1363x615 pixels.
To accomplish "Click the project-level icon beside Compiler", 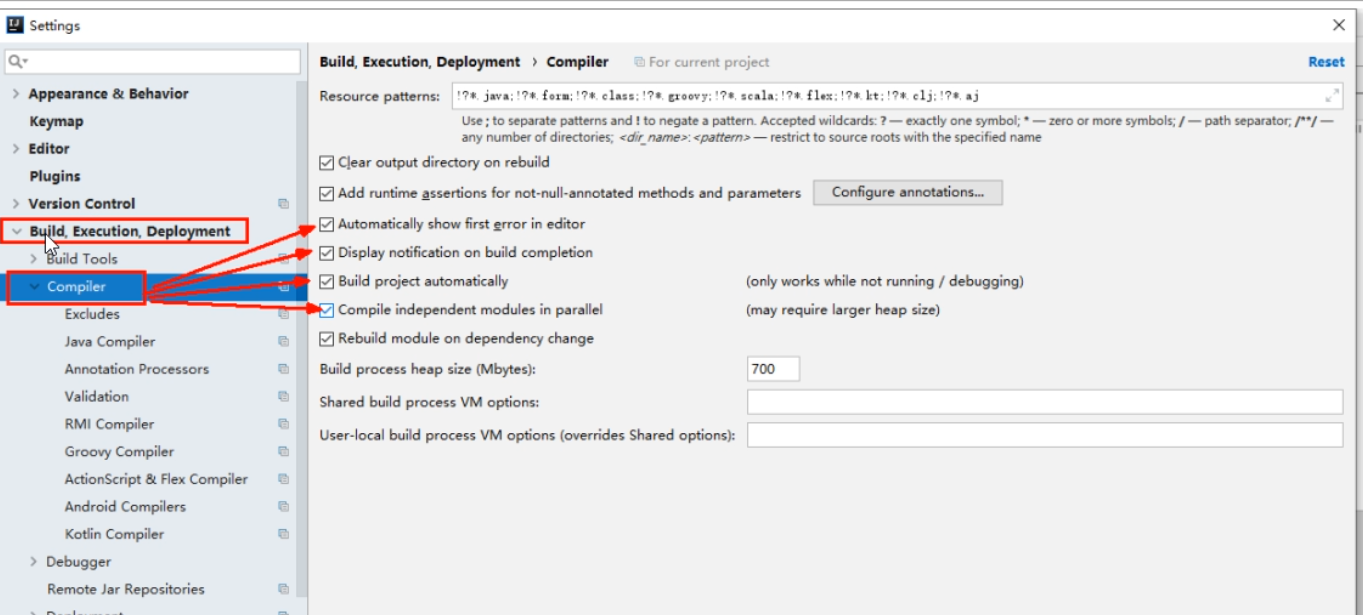I will pyautogui.click(x=284, y=287).
